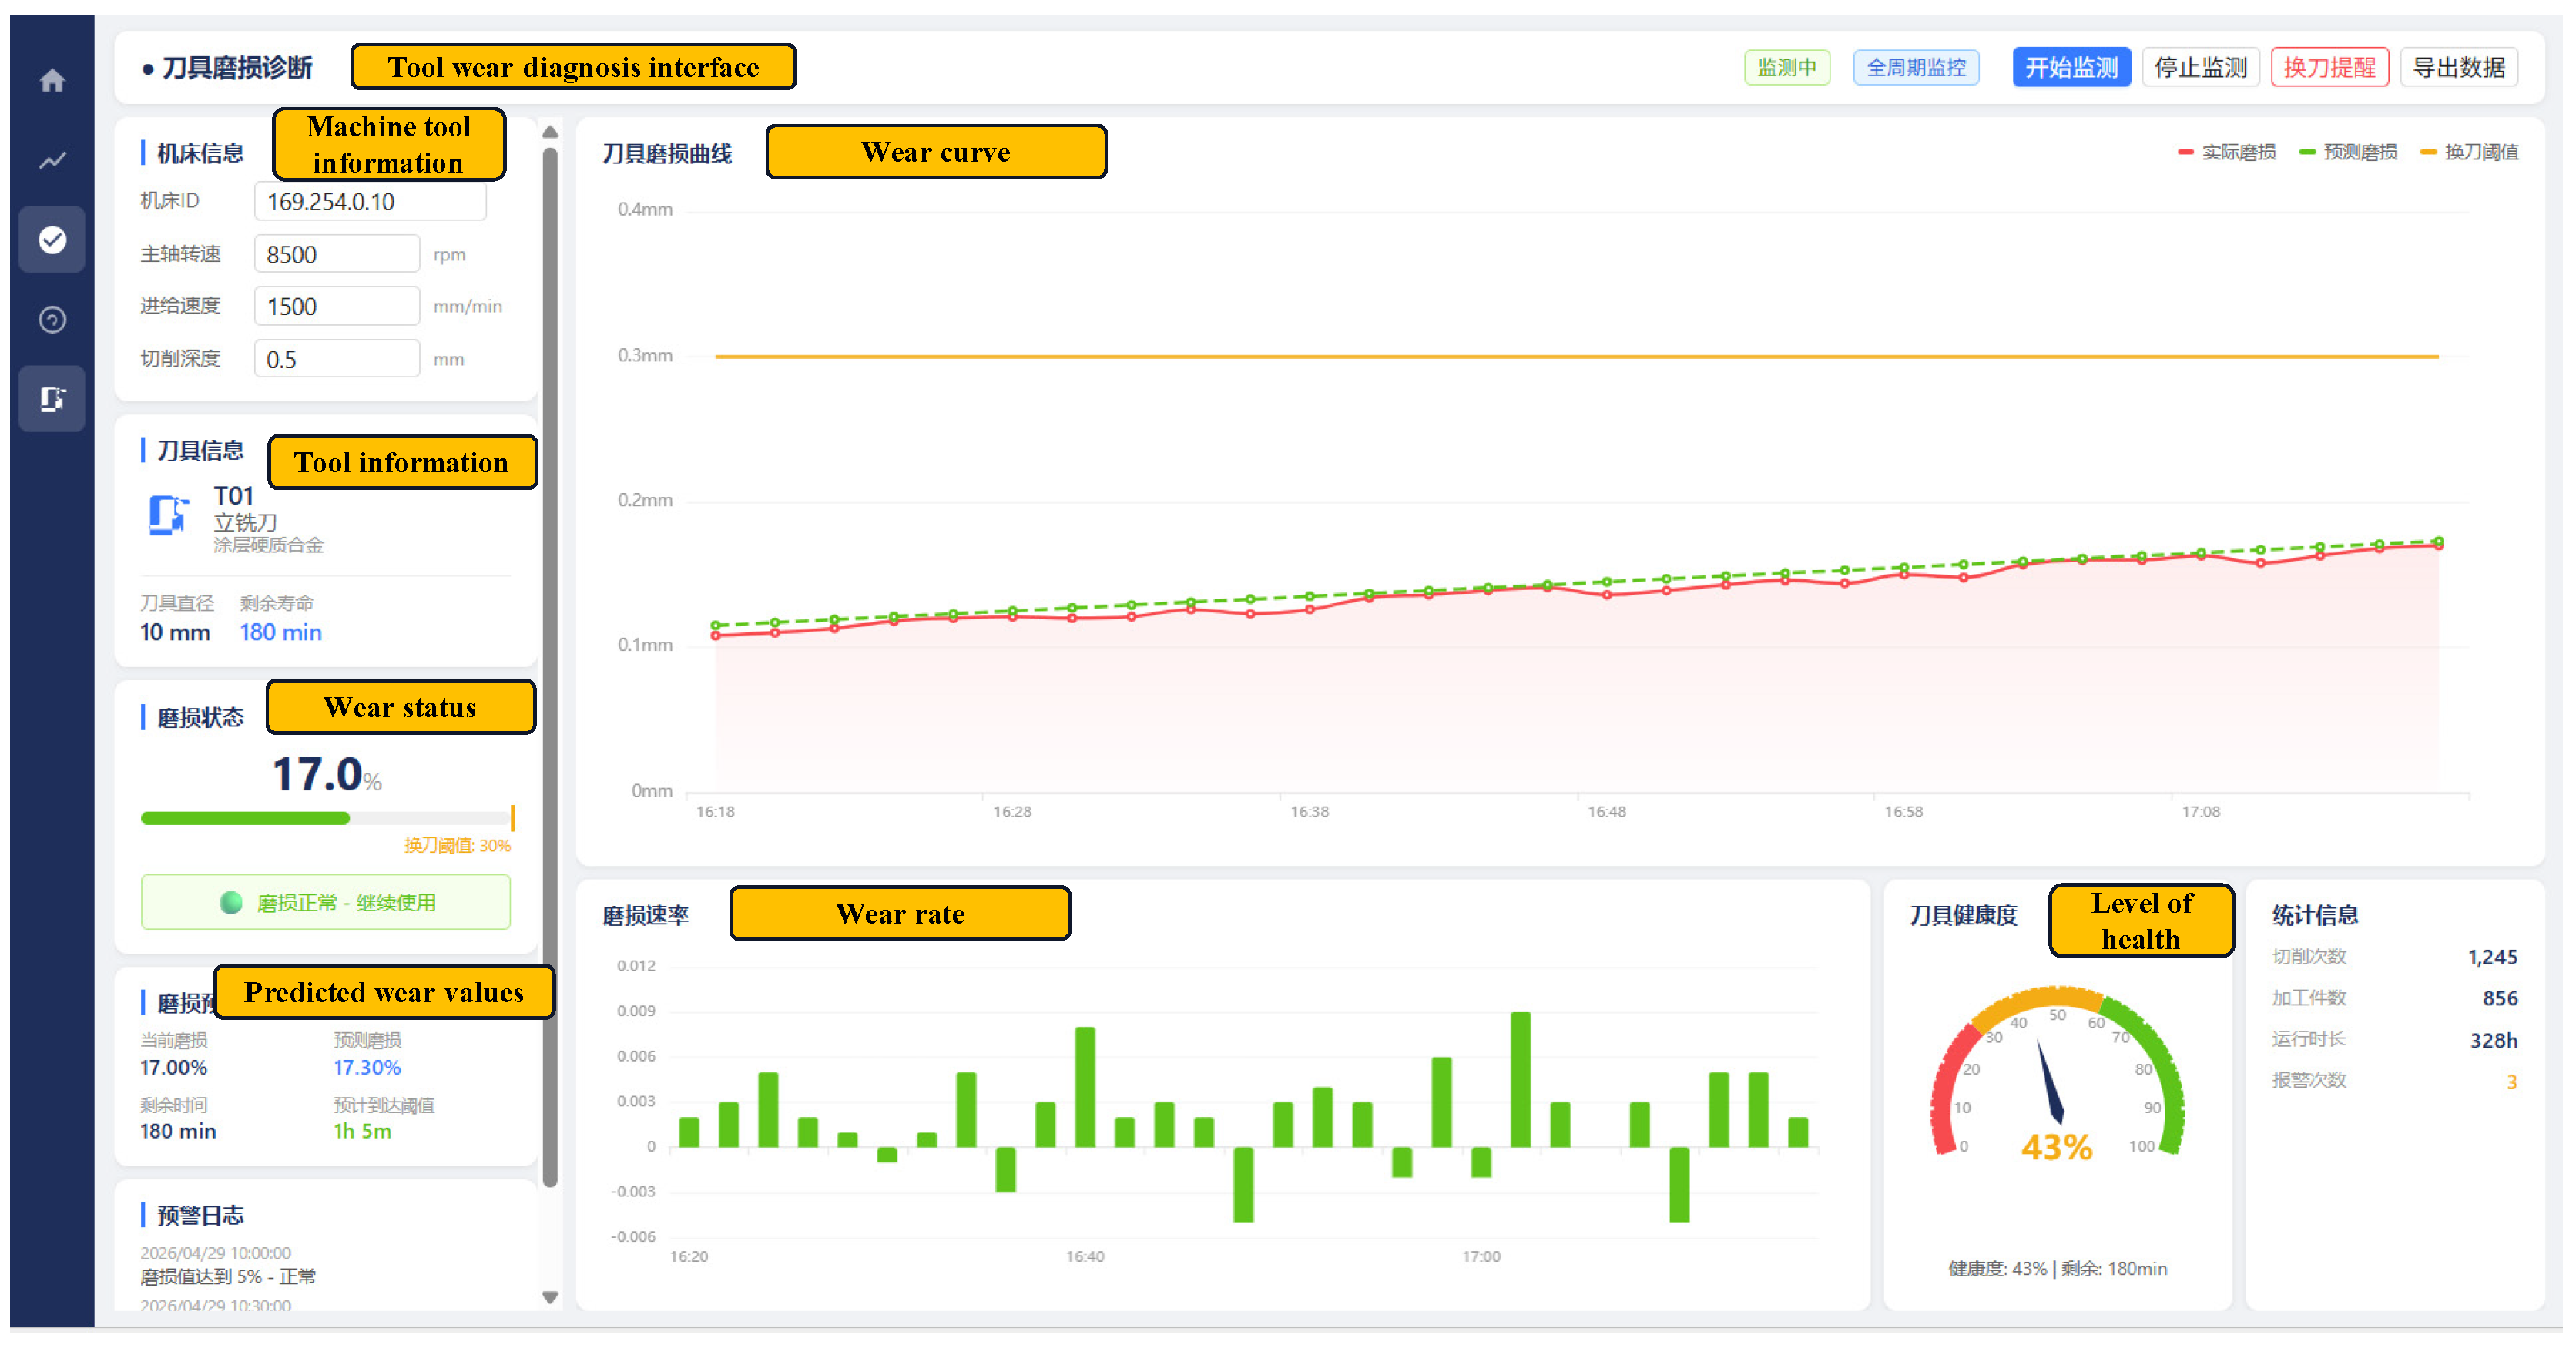Click the left panel scroll-up arrow
This screenshot has height=1345, width=2576.
point(550,132)
